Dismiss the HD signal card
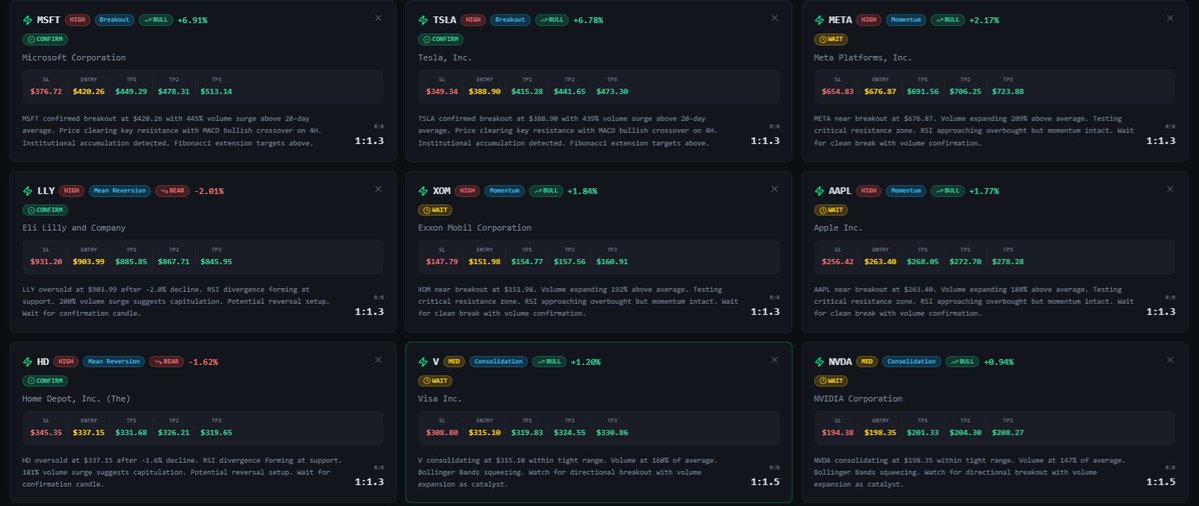The image size is (1199, 506). (378, 359)
